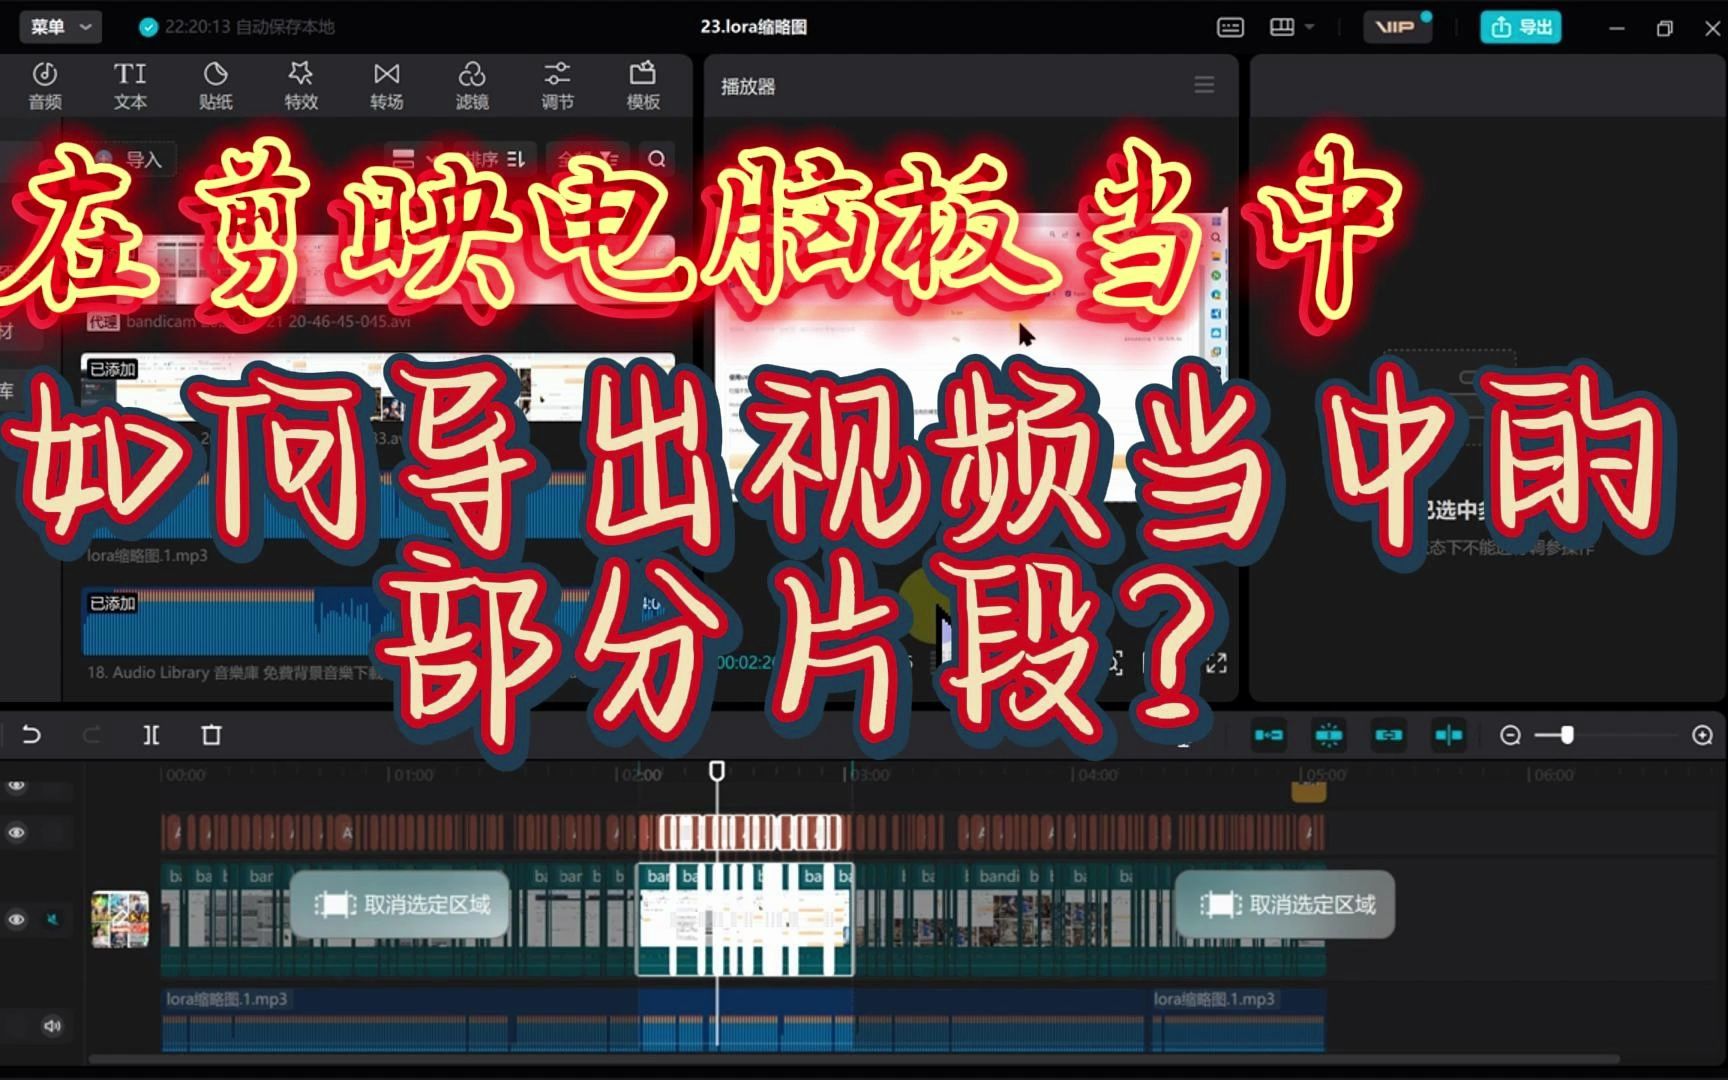Hide the topmost timeline track
The height and width of the screenshot is (1080, 1728).
pos(17,786)
